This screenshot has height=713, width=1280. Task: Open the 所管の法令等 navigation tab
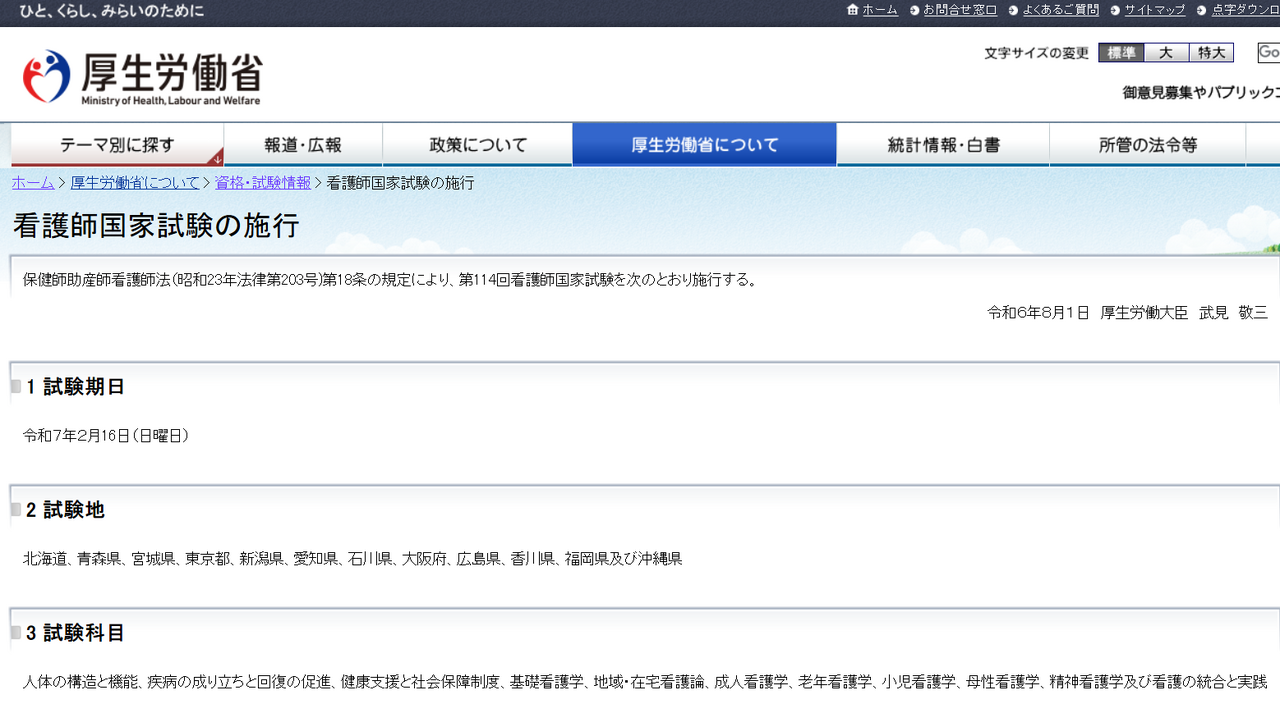(1147, 145)
